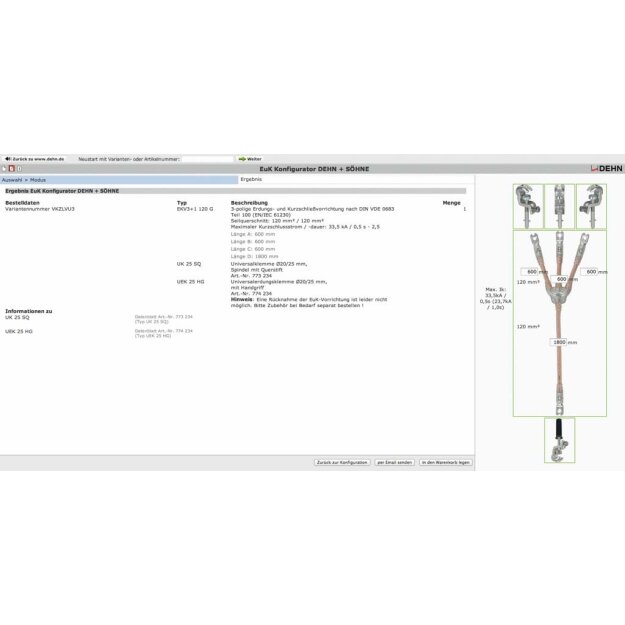
Task: Click the type text 'EKV3+1 120 G'
Action: pyautogui.click(x=195, y=209)
